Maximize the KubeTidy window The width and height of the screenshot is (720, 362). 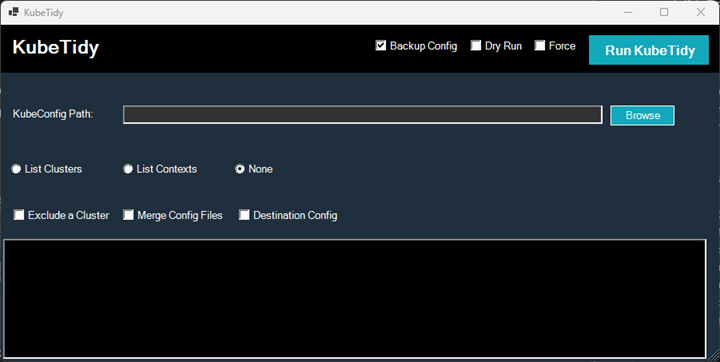[664, 12]
